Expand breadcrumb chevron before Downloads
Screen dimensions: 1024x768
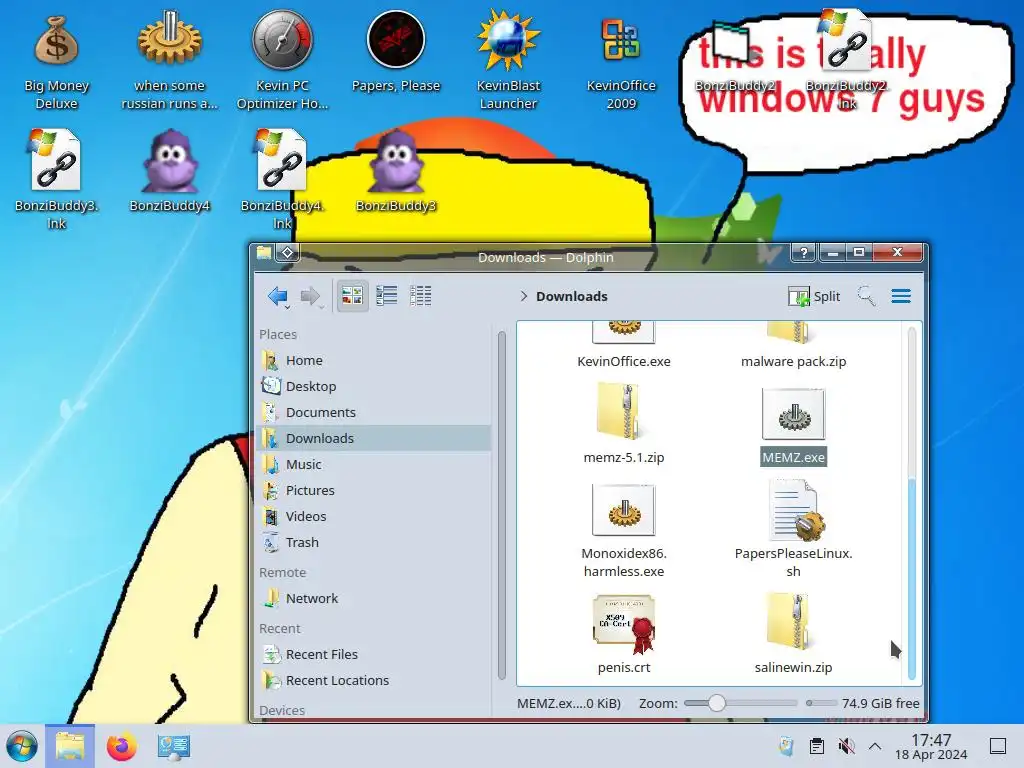click(x=524, y=296)
